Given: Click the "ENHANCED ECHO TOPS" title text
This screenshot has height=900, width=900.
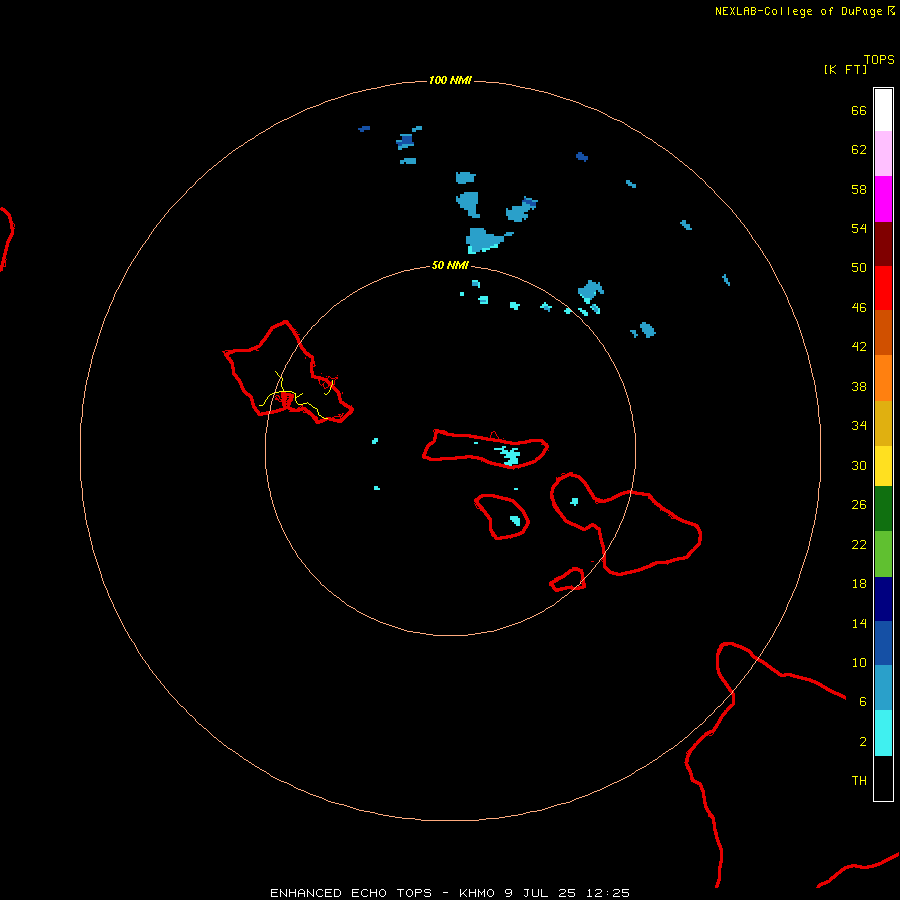Looking at the screenshot, I should (351, 893).
